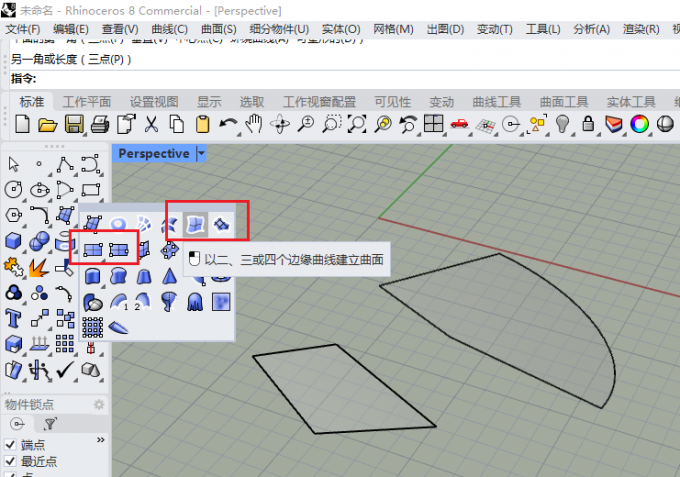Click the checkmark icon in sidebar

(x=65, y=370)
